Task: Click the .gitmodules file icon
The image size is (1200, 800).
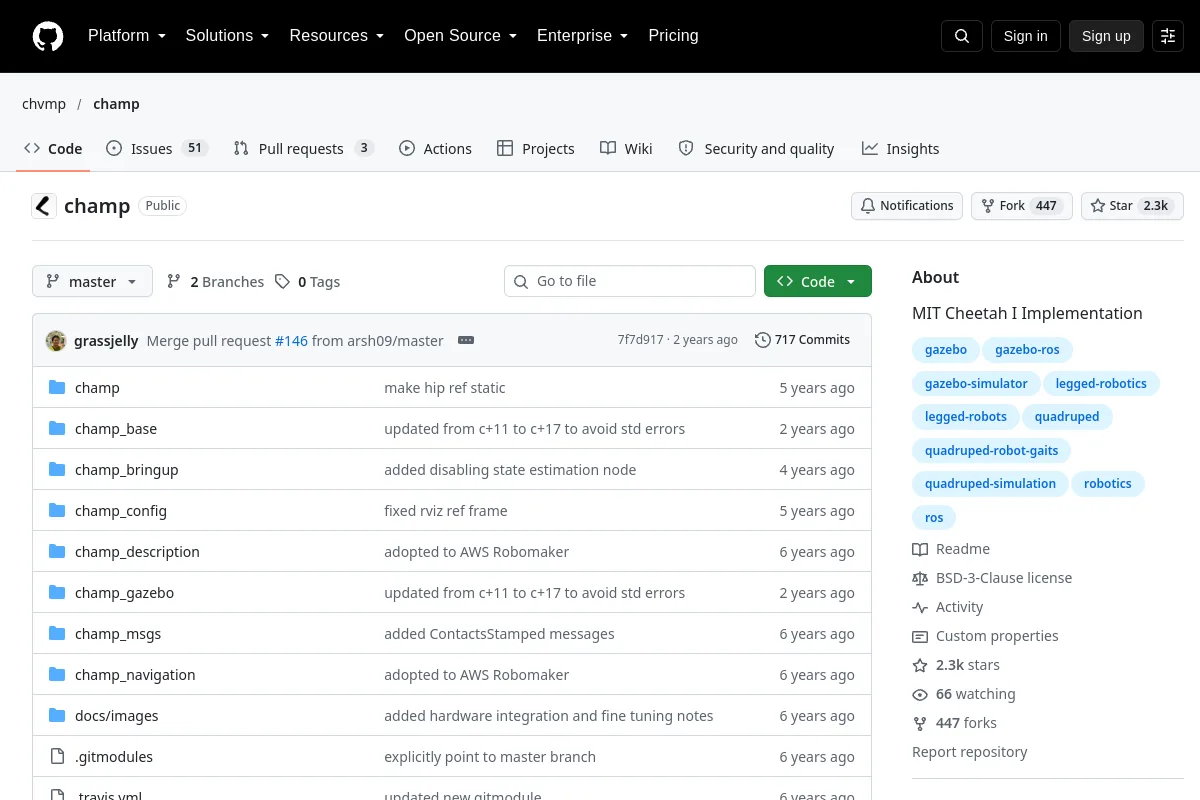Action: pyautogui.click(x=57, y=756)
